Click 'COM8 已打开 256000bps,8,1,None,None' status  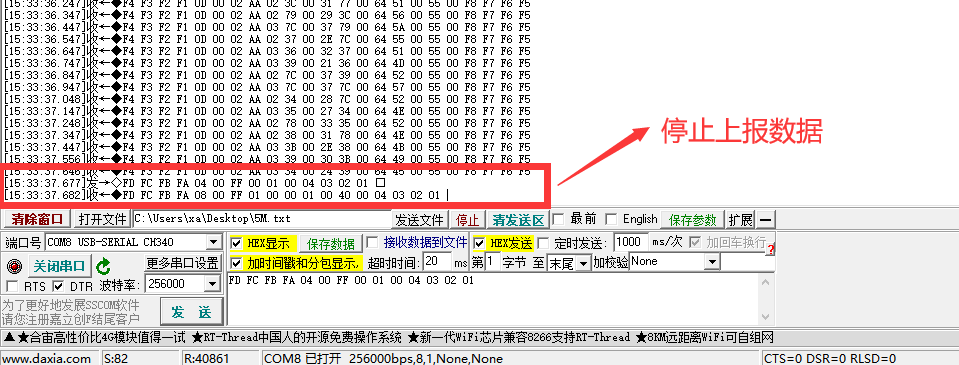[x=383, y=359]
